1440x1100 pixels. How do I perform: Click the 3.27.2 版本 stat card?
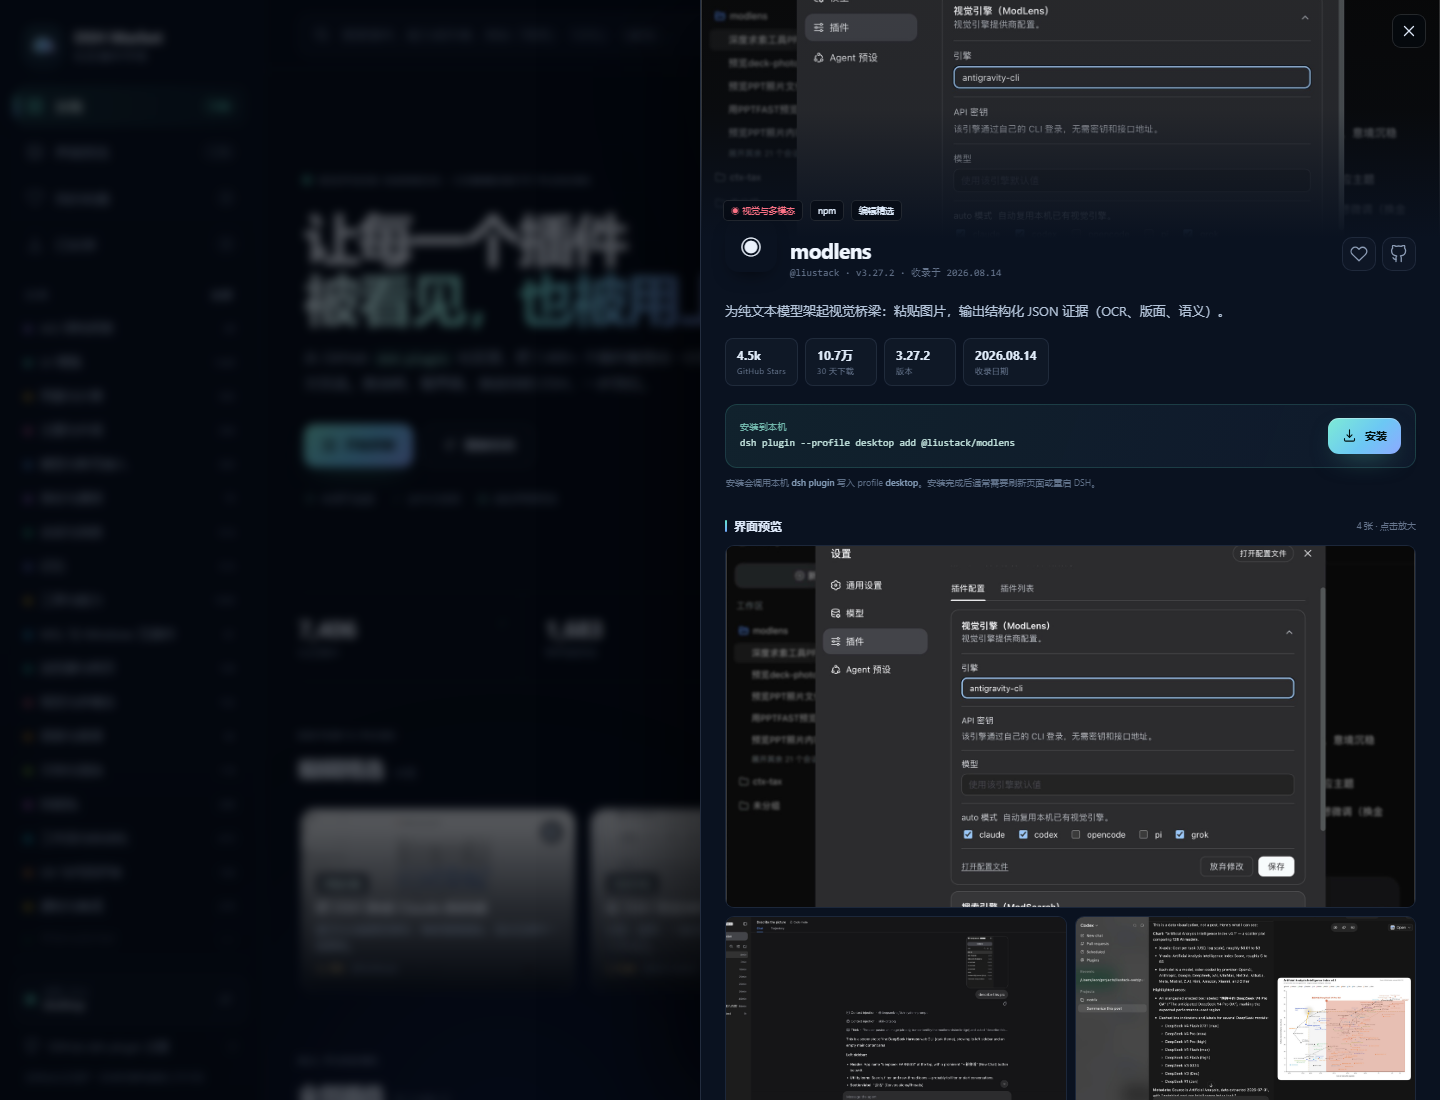(919, 362)
